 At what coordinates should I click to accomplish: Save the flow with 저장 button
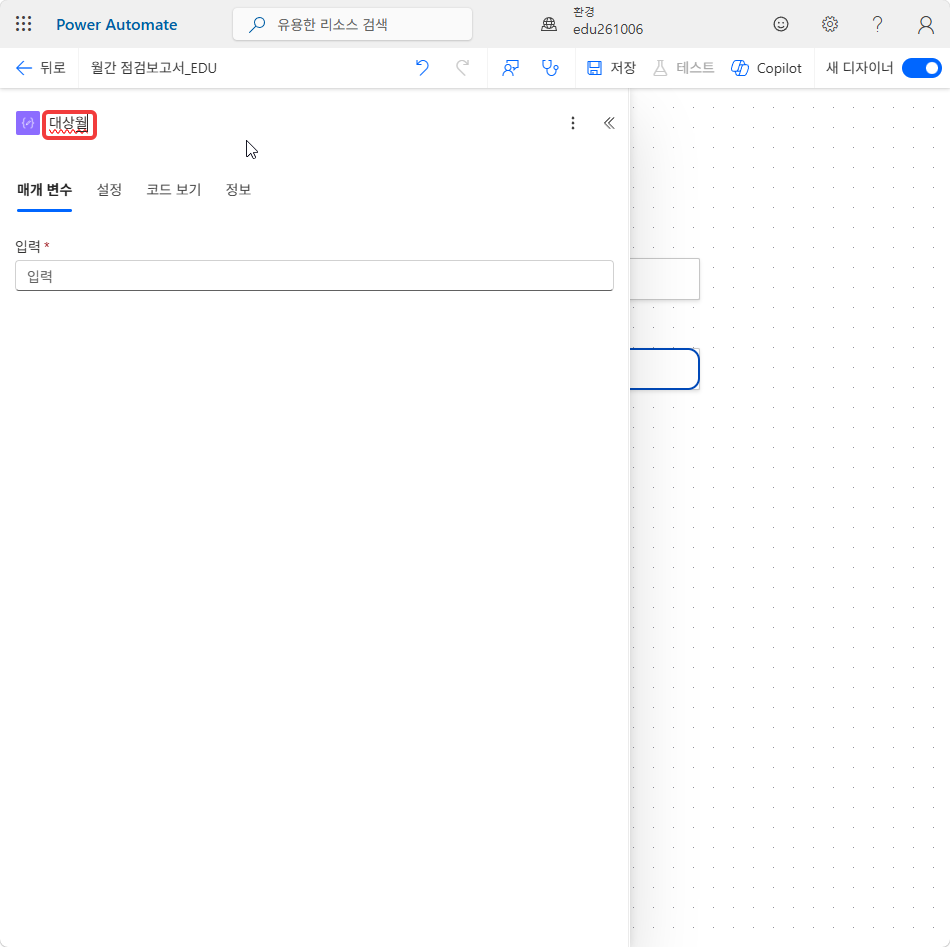pos(611,68)
